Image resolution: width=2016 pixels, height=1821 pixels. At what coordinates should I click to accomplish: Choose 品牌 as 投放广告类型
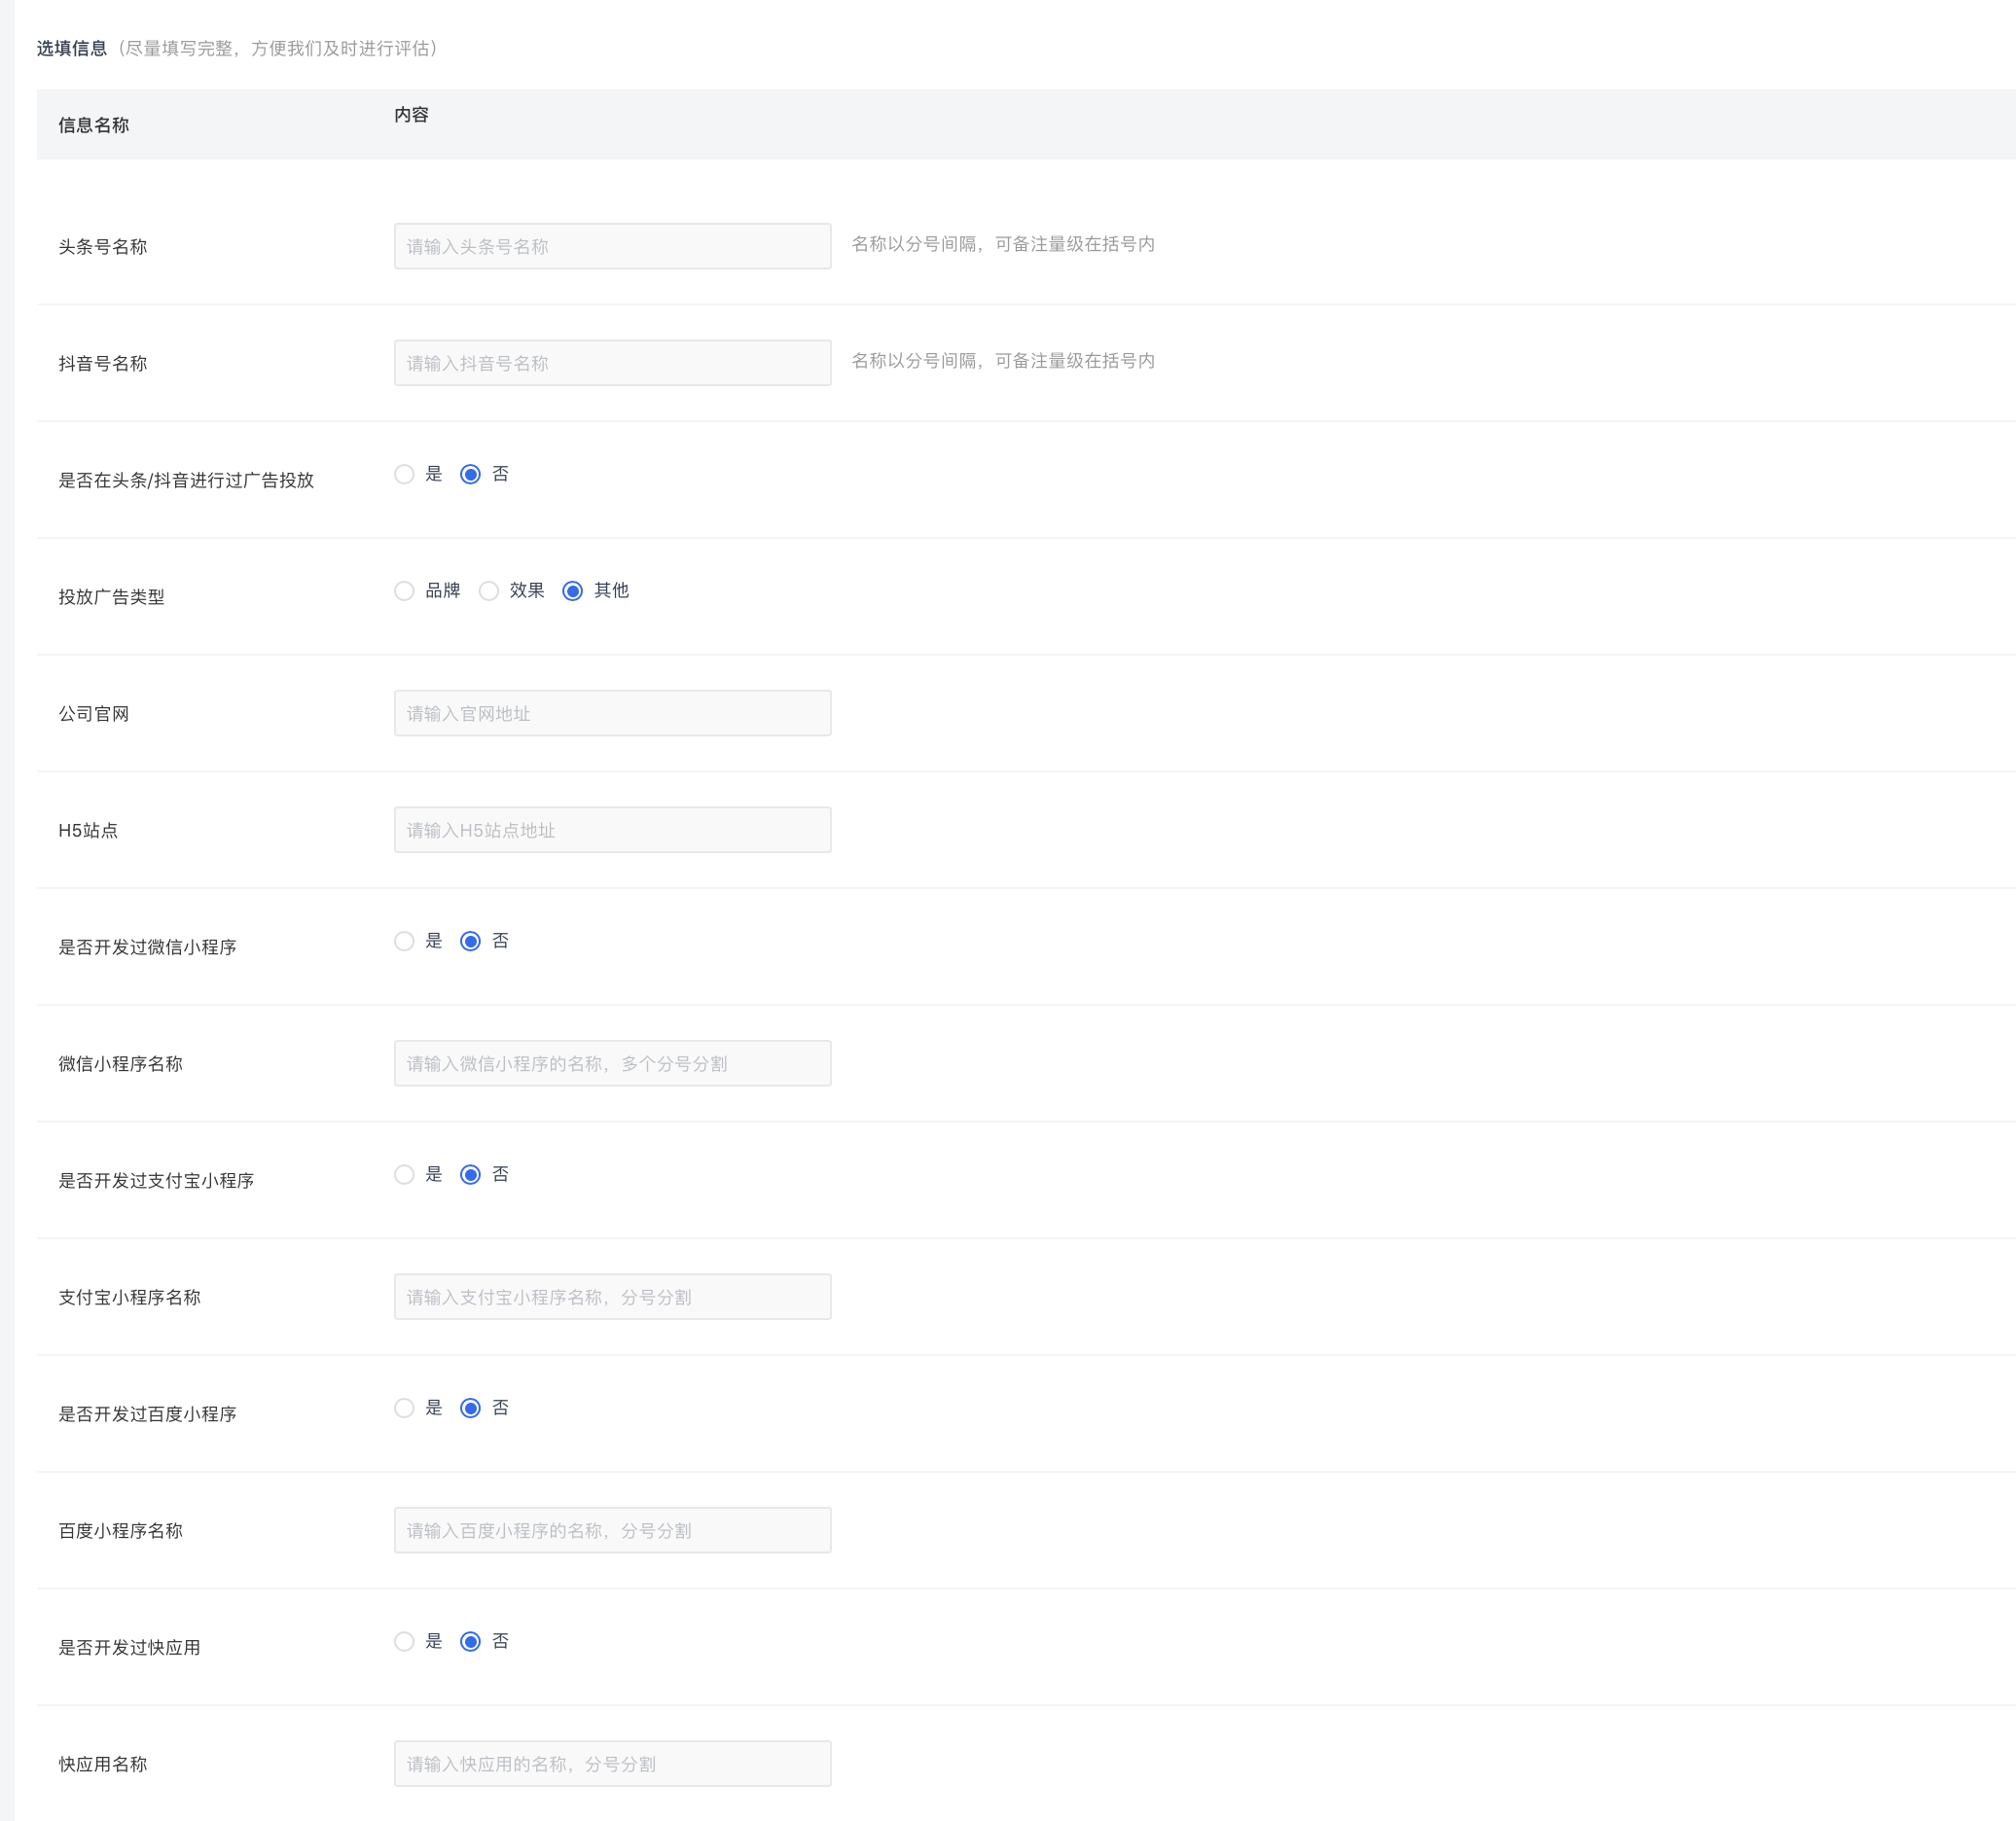pos(404,591)
